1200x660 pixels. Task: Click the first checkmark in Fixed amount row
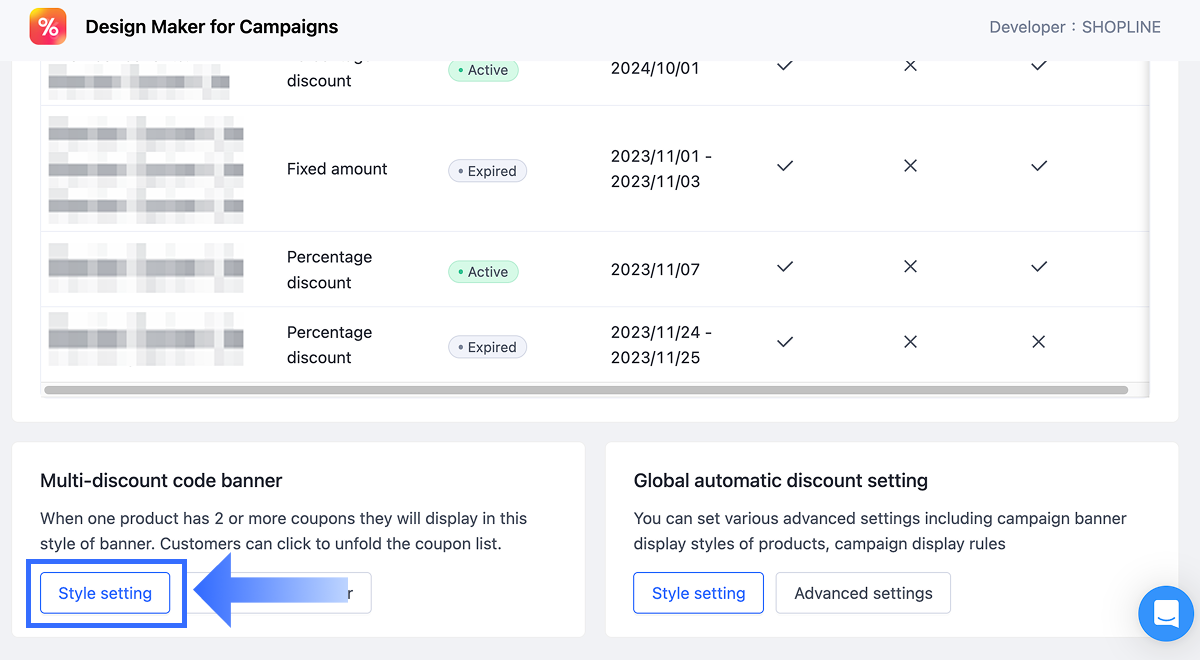tap(785, 166)
